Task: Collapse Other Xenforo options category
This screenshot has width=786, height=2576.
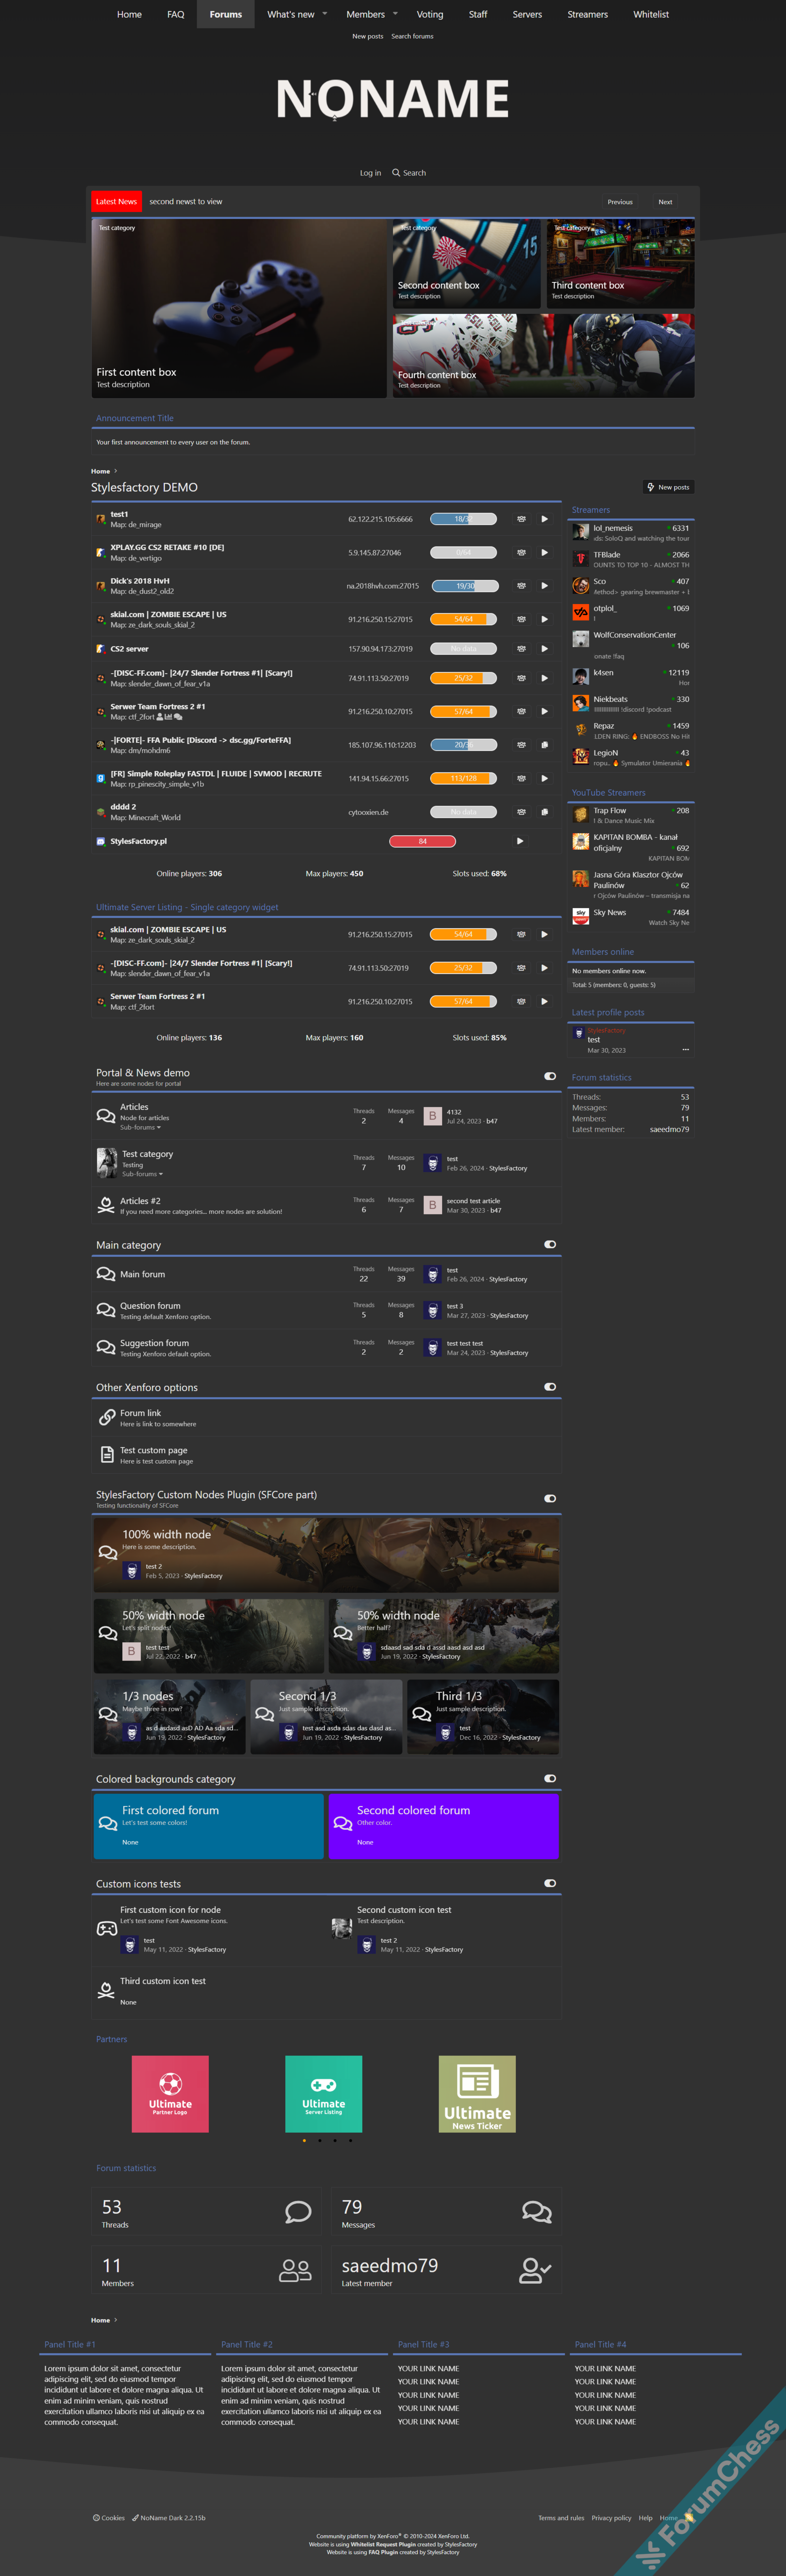Action: click(550, 1387)
